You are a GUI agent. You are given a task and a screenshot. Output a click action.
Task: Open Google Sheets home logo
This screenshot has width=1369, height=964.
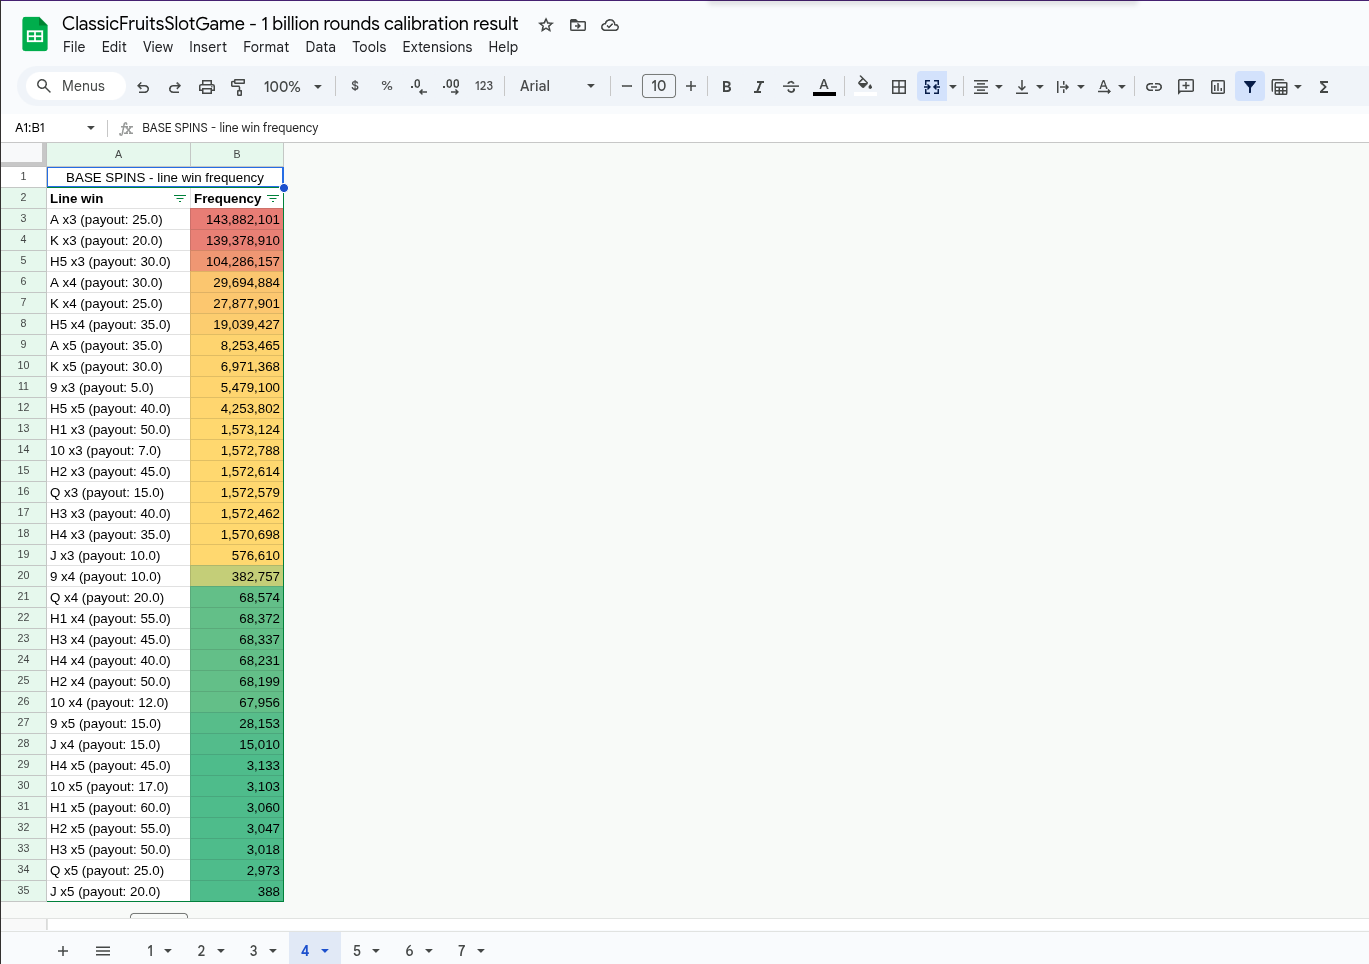pyautogui.click(x=35, y=35)
